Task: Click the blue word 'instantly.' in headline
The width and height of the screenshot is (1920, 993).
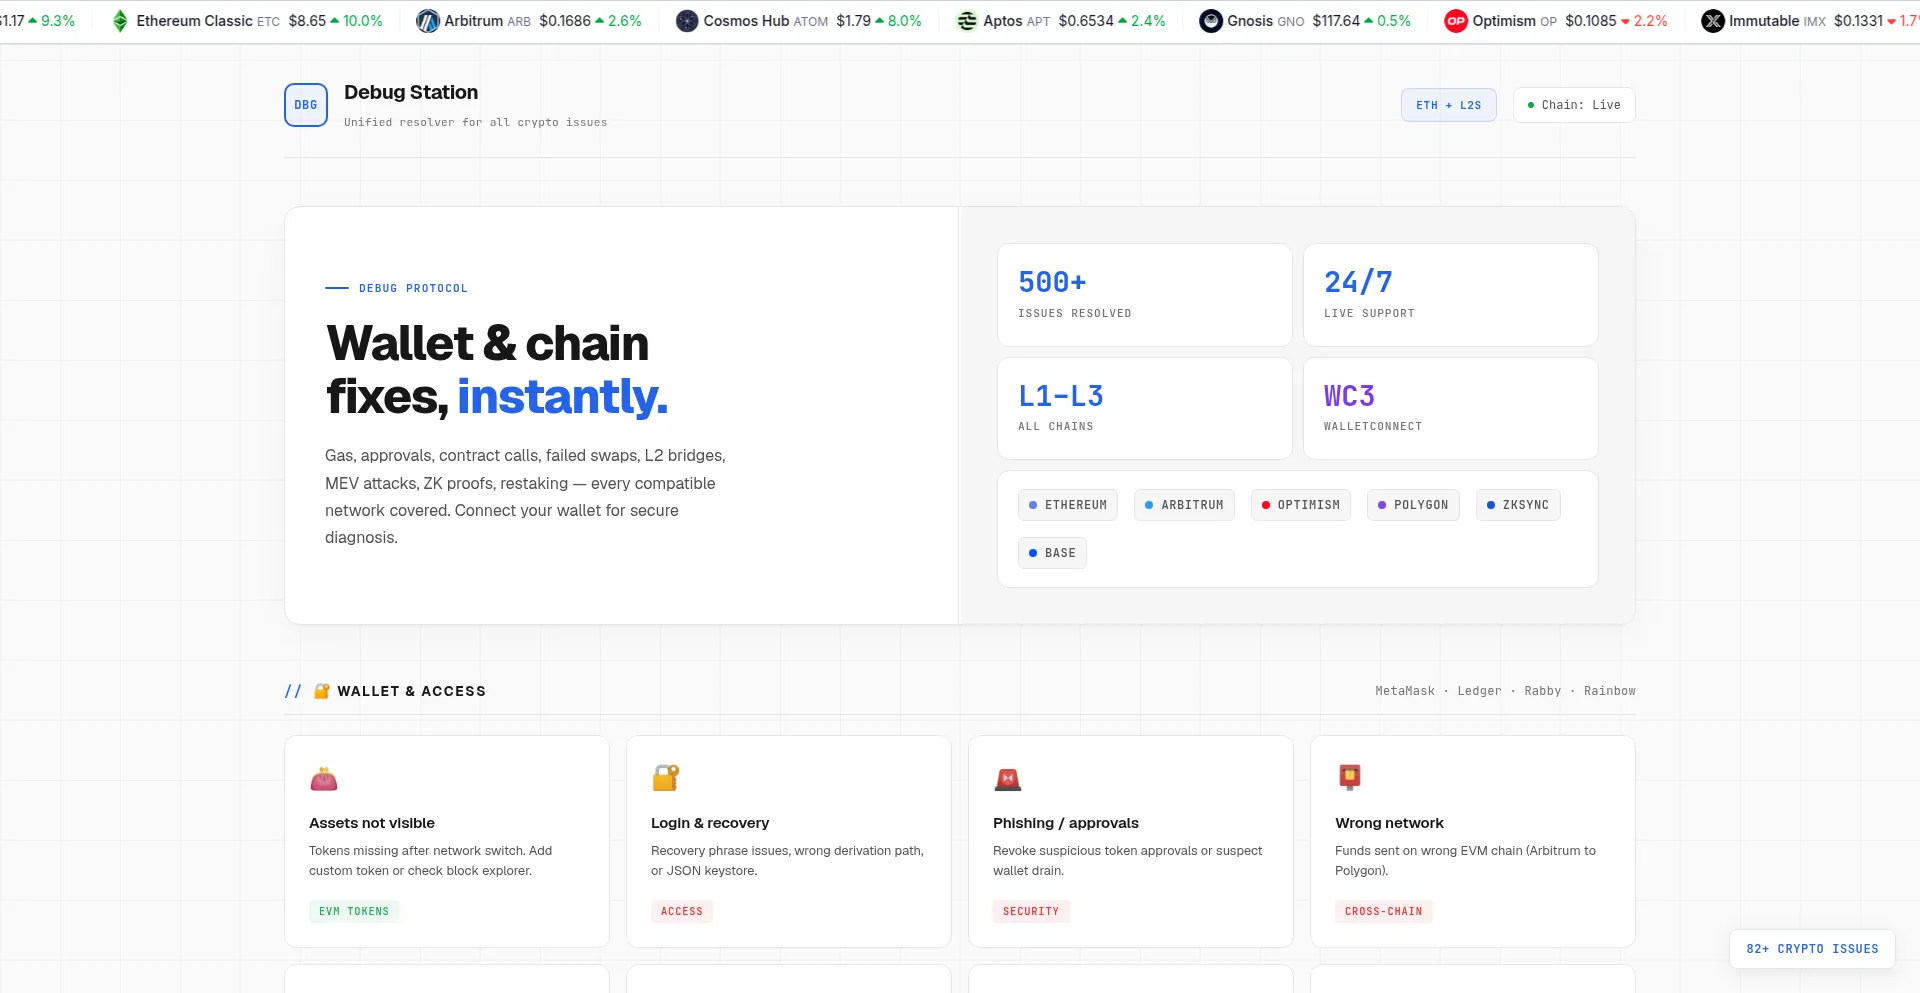Action: pos(562,397)
